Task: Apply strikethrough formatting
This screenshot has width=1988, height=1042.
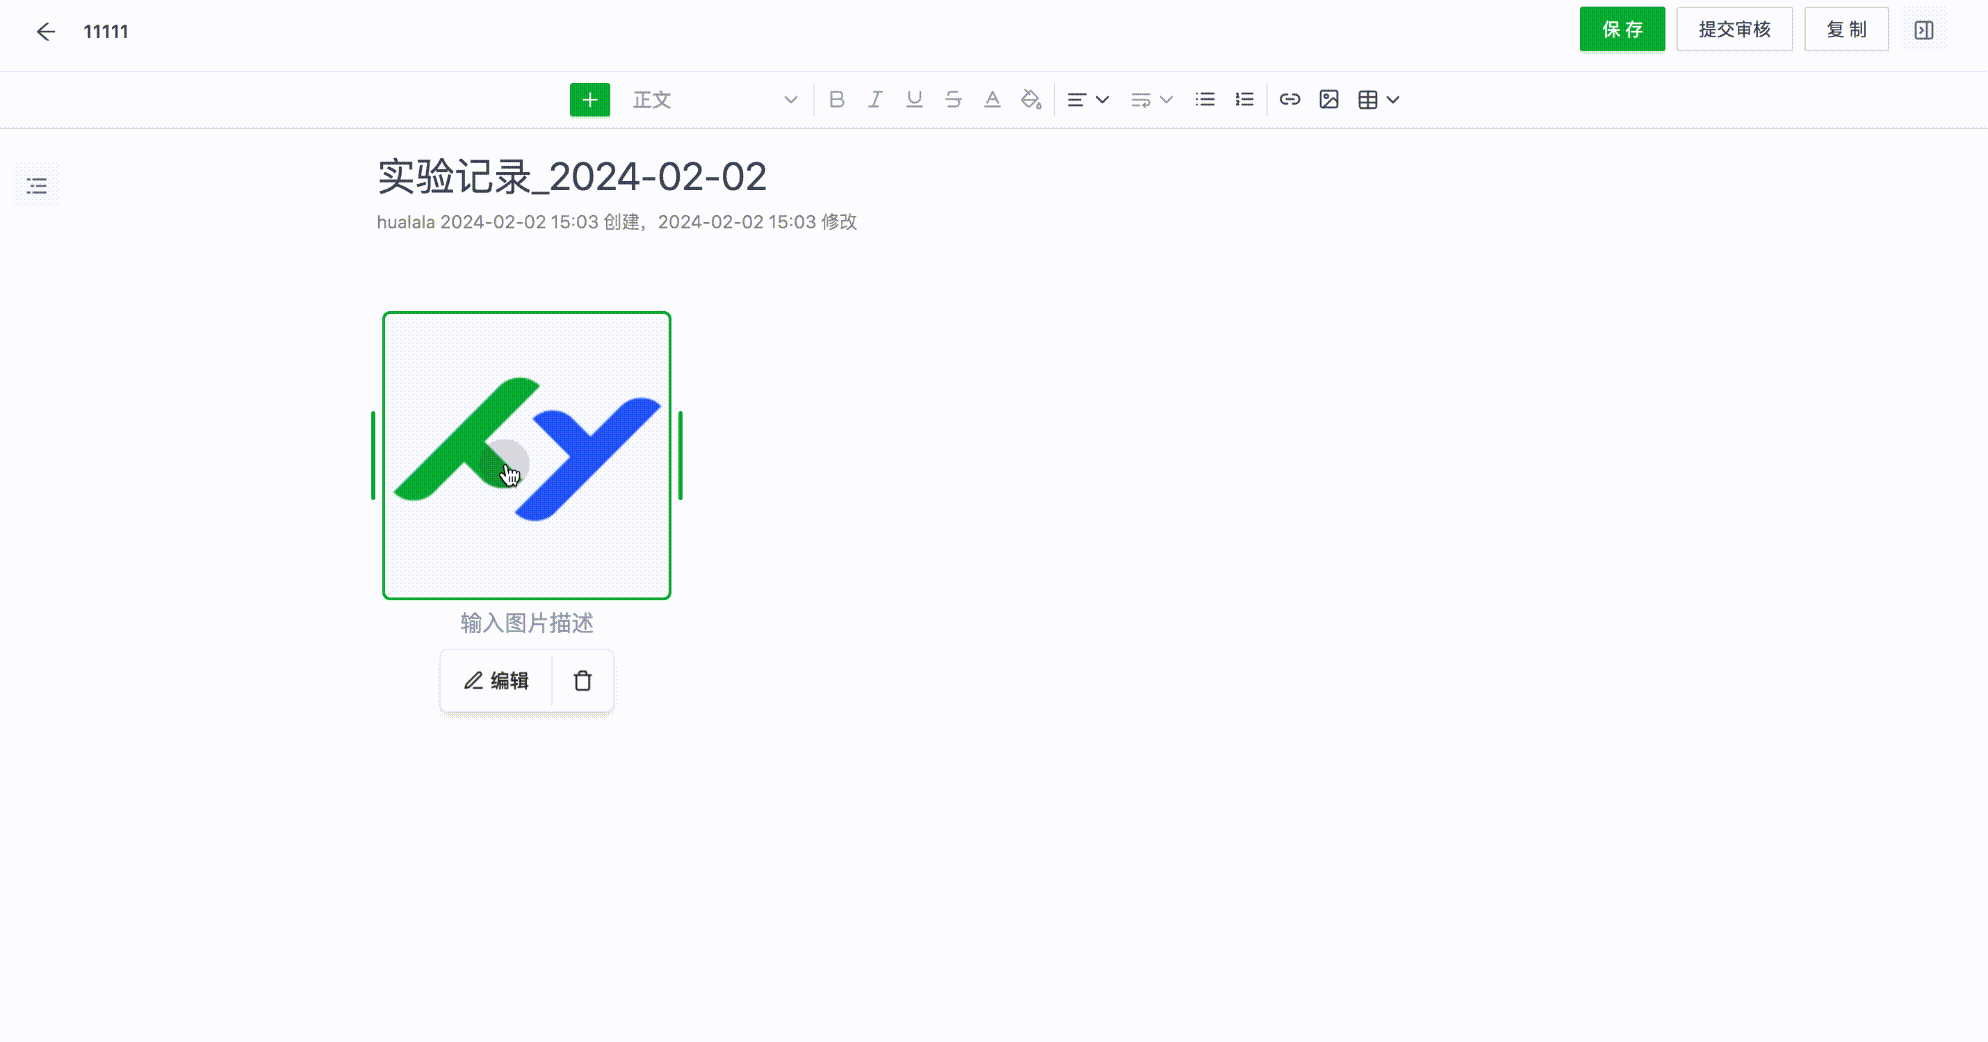Action: tap(953, 100)
